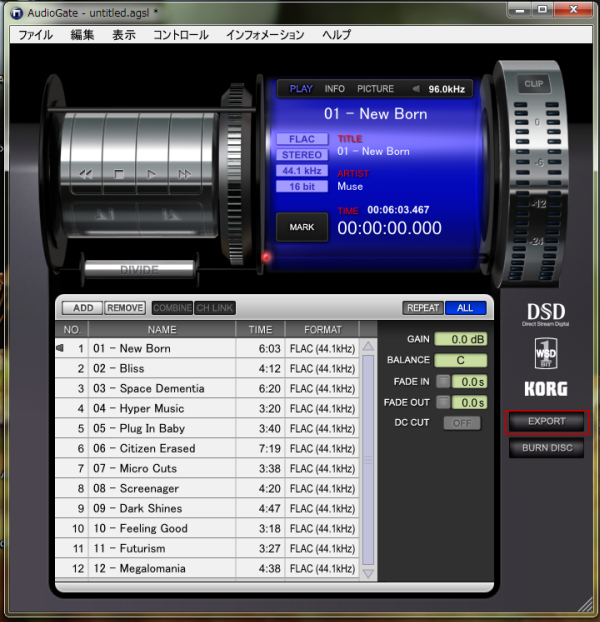Toggle the REPEAT mode button
Screen dimensions: 600x622
pyautogui.click(x=423, y=308)
